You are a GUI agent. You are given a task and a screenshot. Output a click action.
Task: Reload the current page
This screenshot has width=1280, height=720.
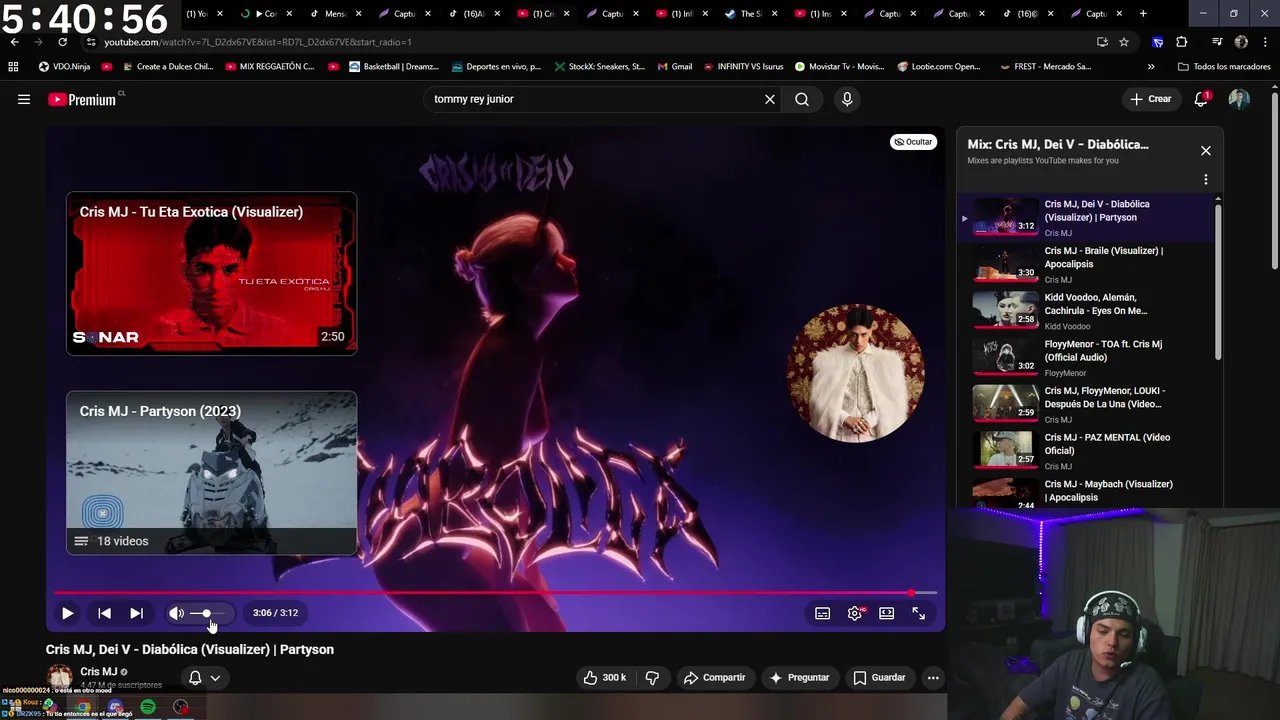(62, 42)
